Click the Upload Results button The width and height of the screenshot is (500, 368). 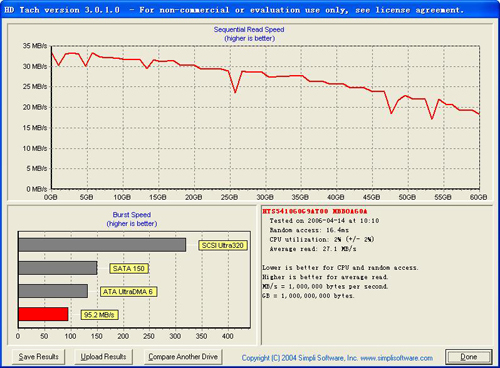pos(103,357)
